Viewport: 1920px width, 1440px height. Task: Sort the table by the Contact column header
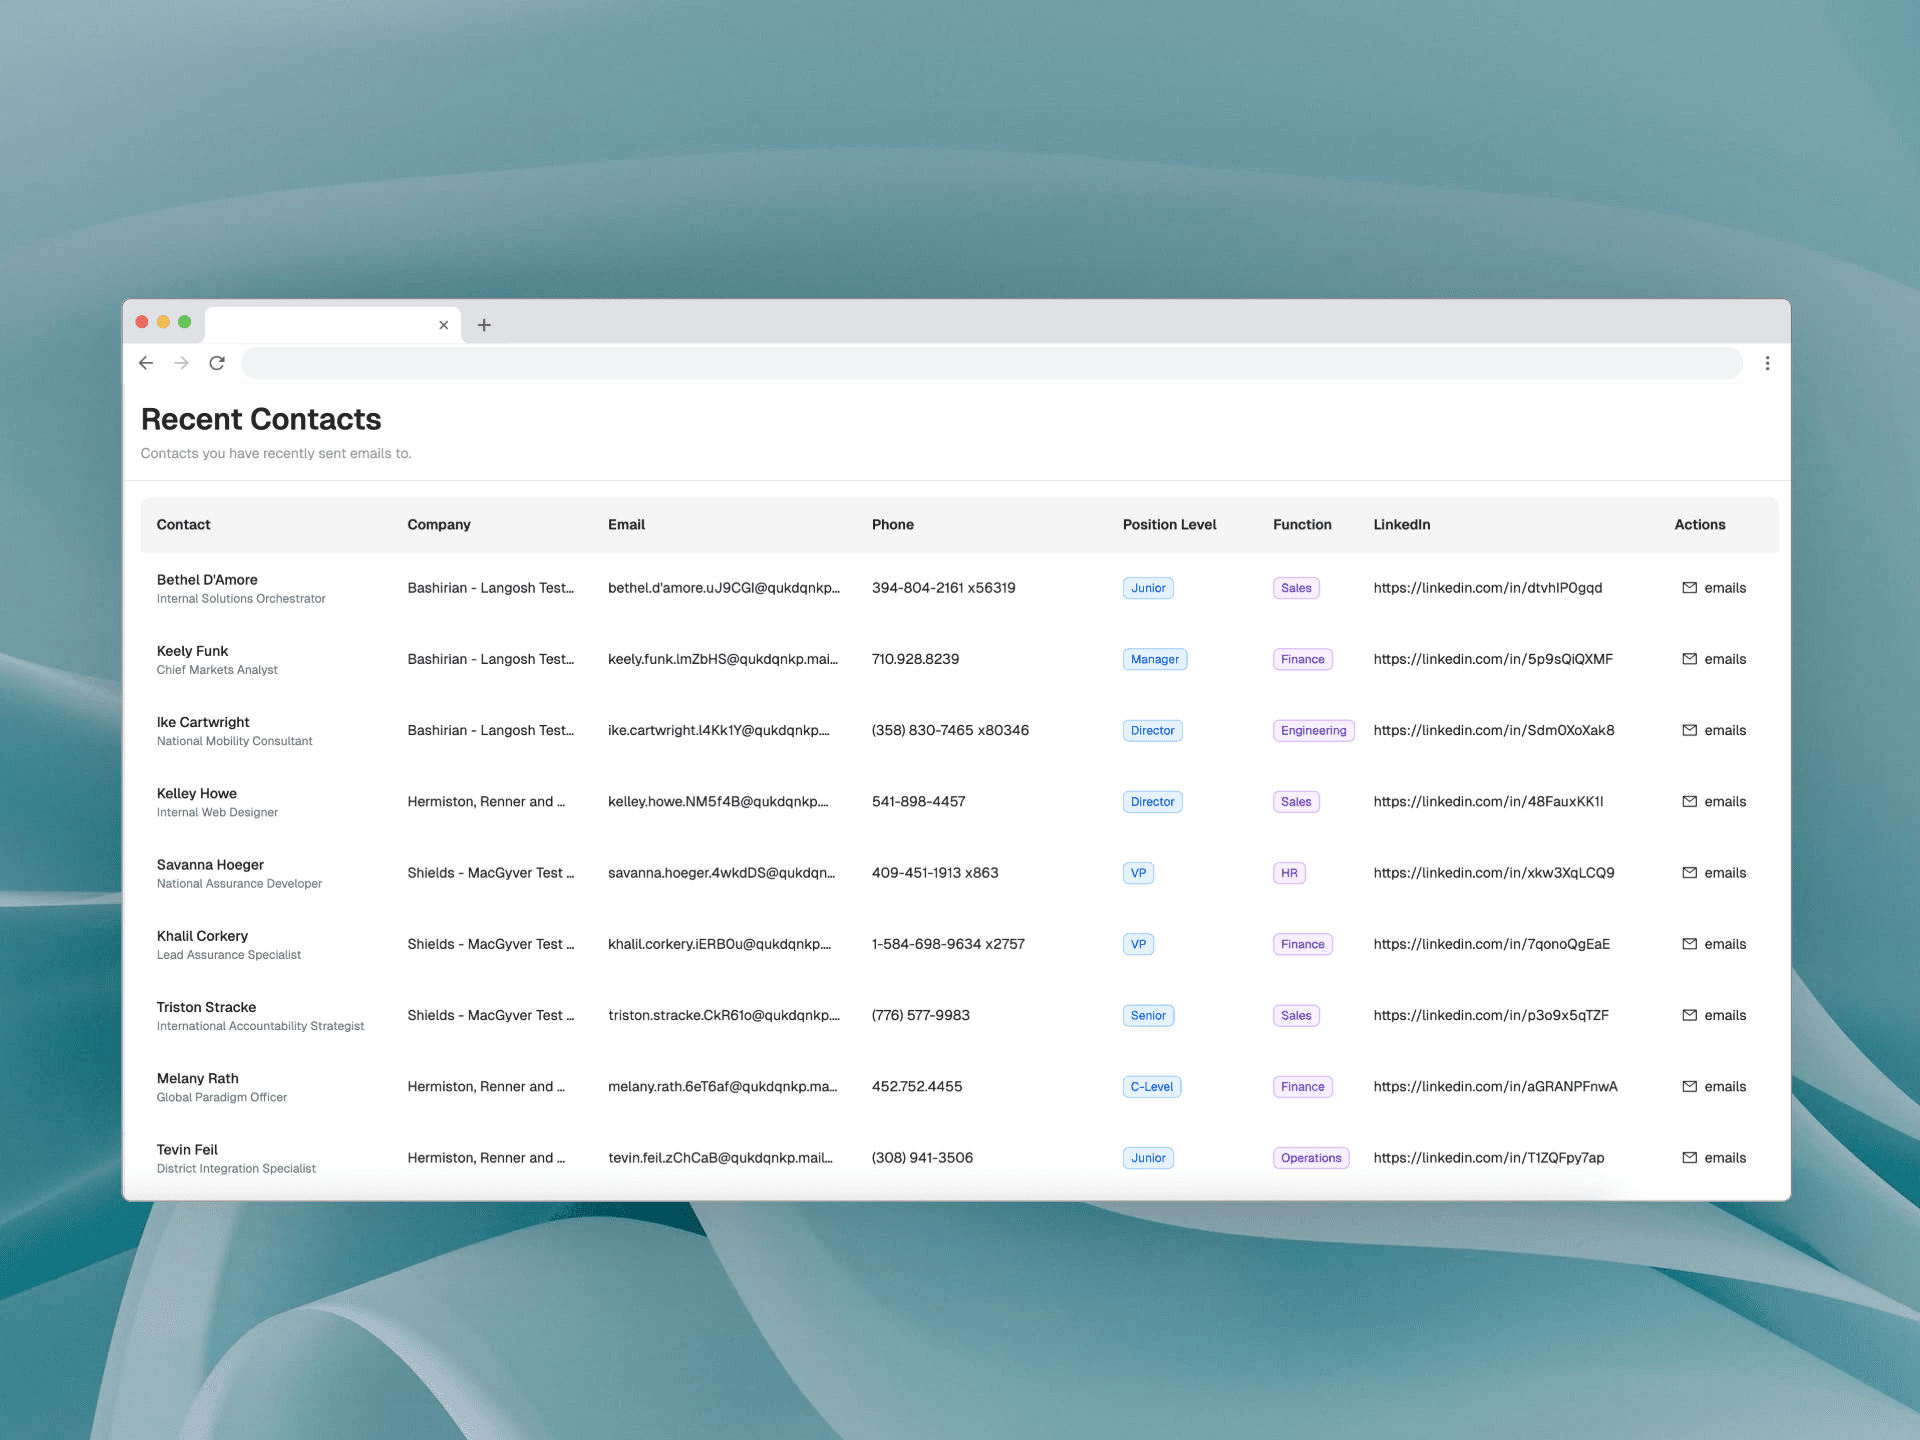183,524
